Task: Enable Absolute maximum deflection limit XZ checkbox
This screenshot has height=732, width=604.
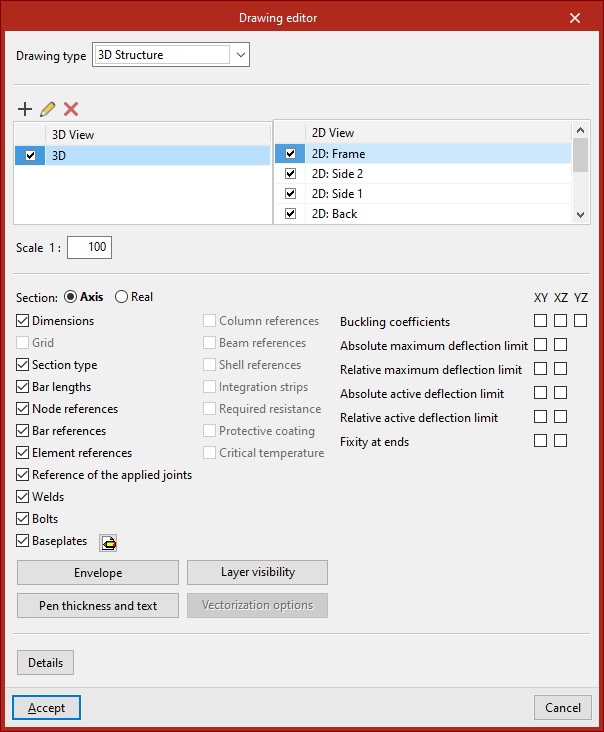Action: pos(561,345)
